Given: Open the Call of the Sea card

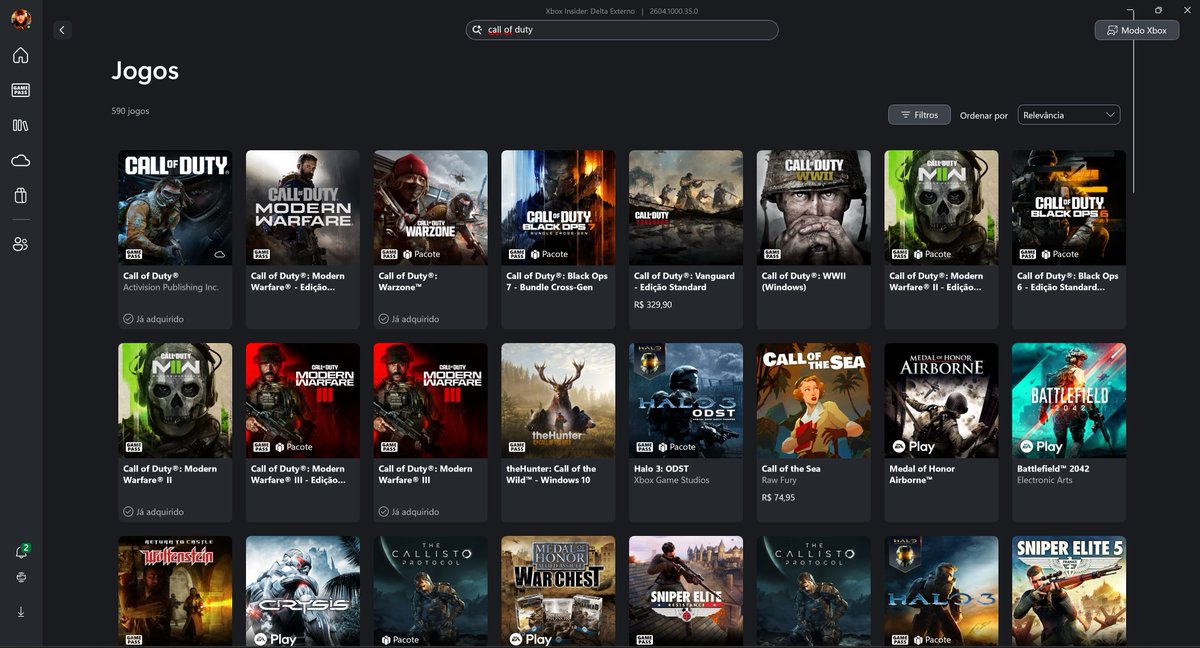Looking at the screenshot, I should point(814,433).
